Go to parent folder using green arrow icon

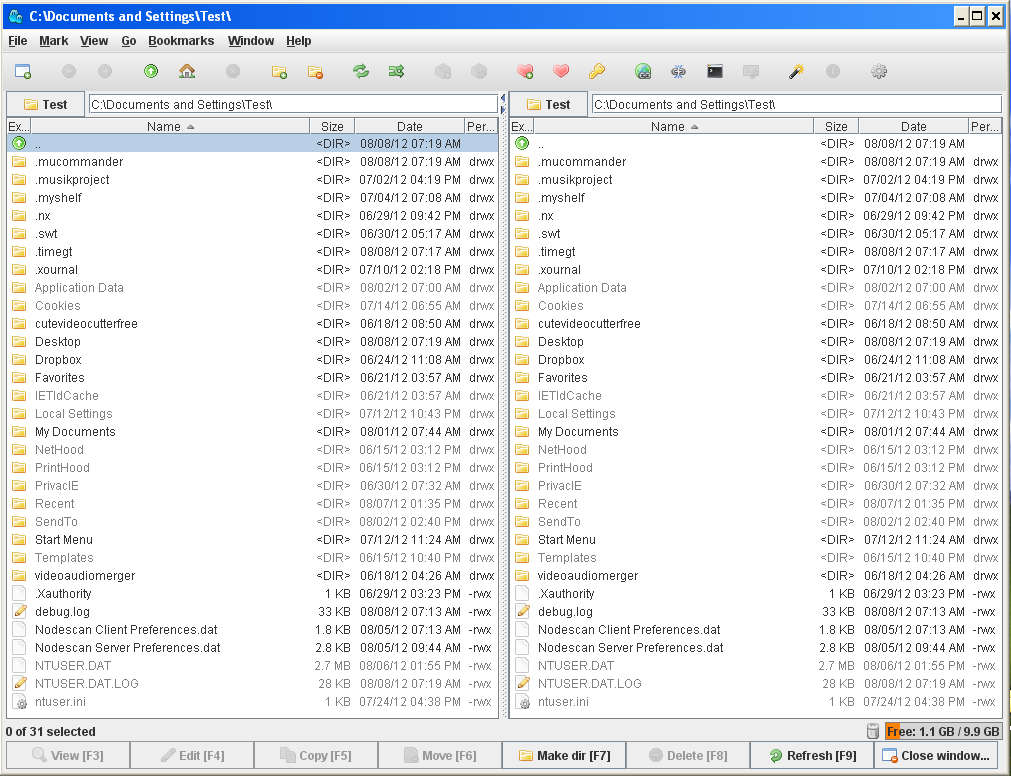pos(151,71)
